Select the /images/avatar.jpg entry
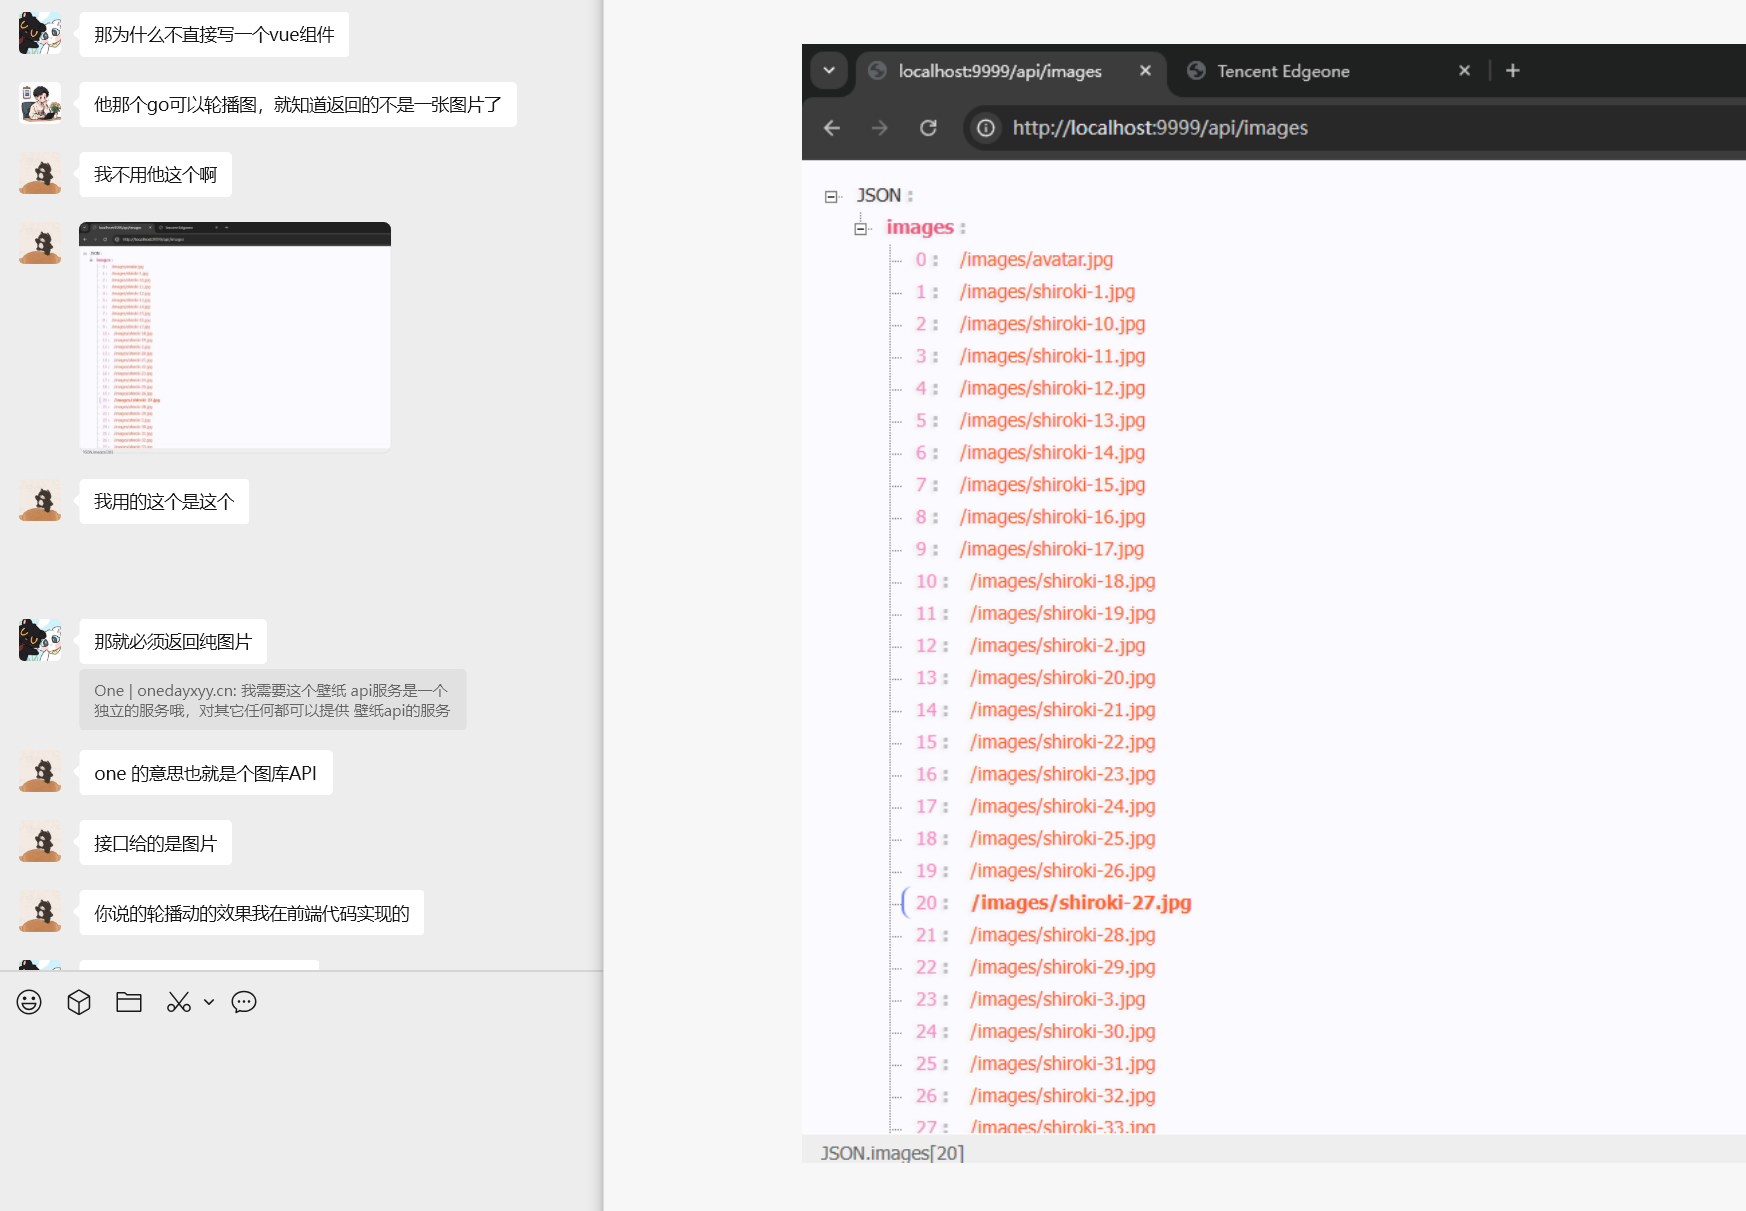This screenshot has height=1211, width=1746. (x=1036, y=260)
